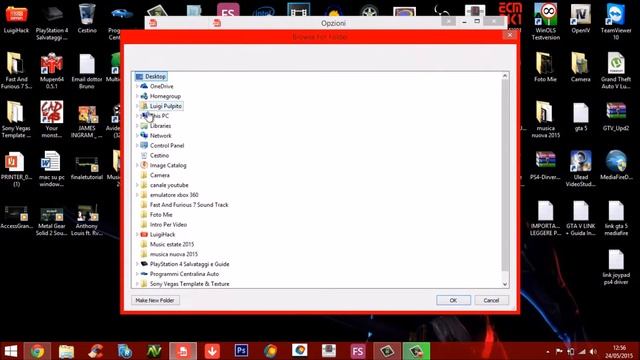The width and height of the screenshot is (640, 360).
Task: Open the pink FS app on the taskbar
Action: (358, 351)
